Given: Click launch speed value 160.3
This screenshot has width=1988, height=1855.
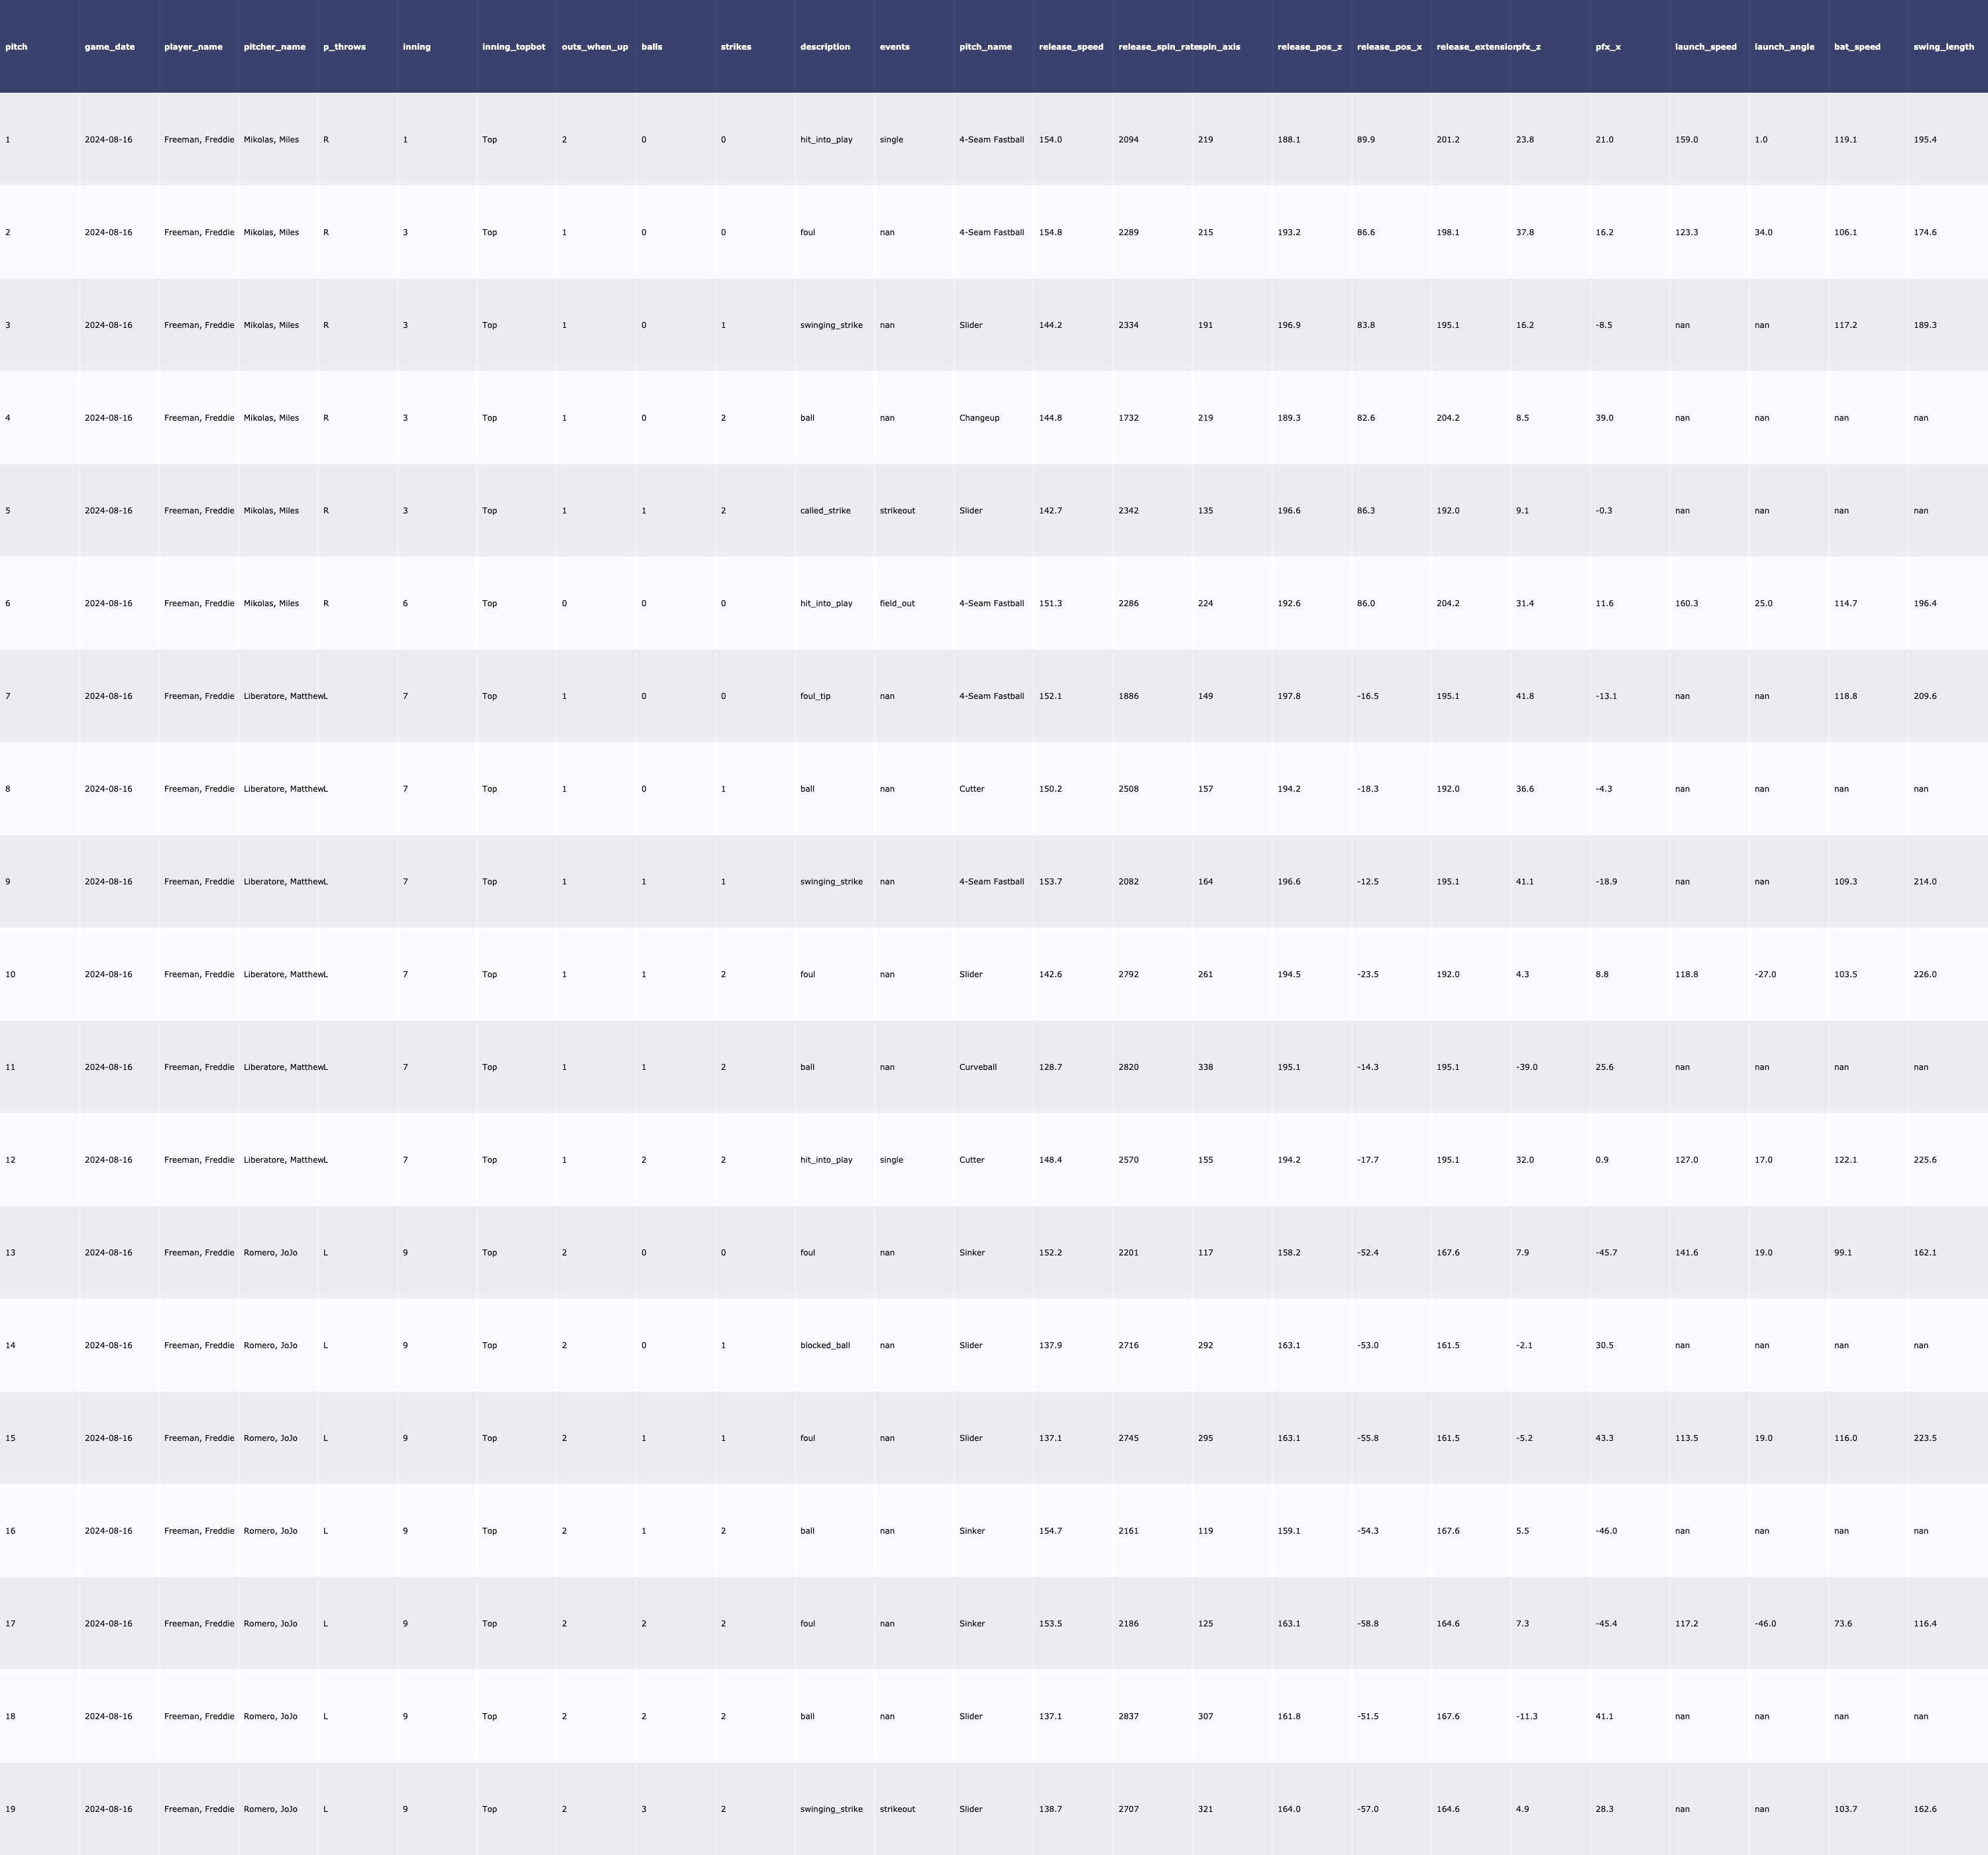Looking at the screenshot, I should [x=1686, y=603].
